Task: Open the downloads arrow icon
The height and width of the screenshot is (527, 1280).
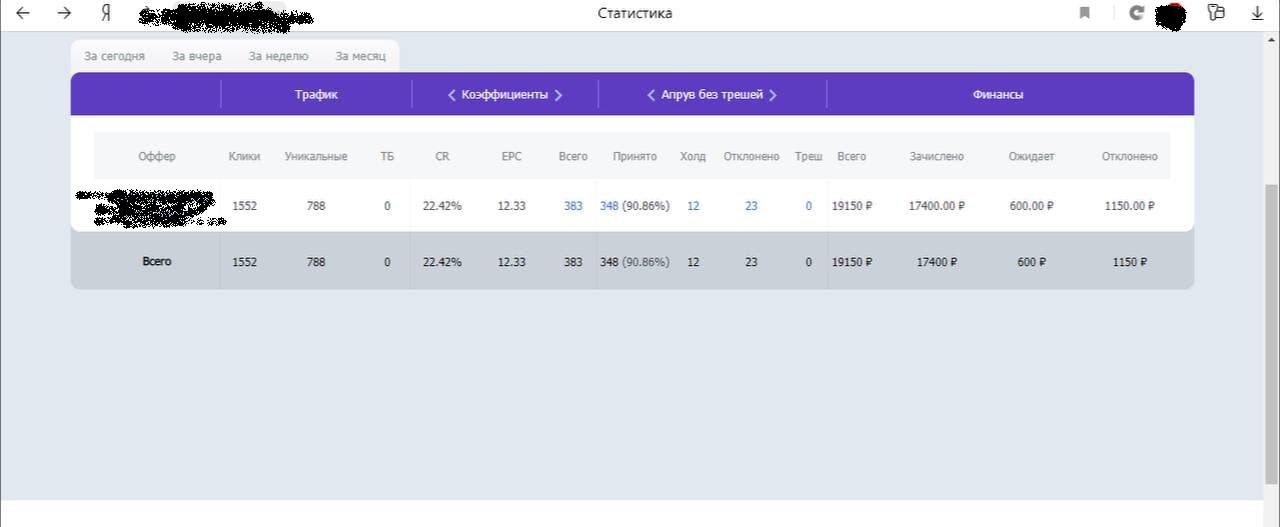Action: coord(1258,13)
